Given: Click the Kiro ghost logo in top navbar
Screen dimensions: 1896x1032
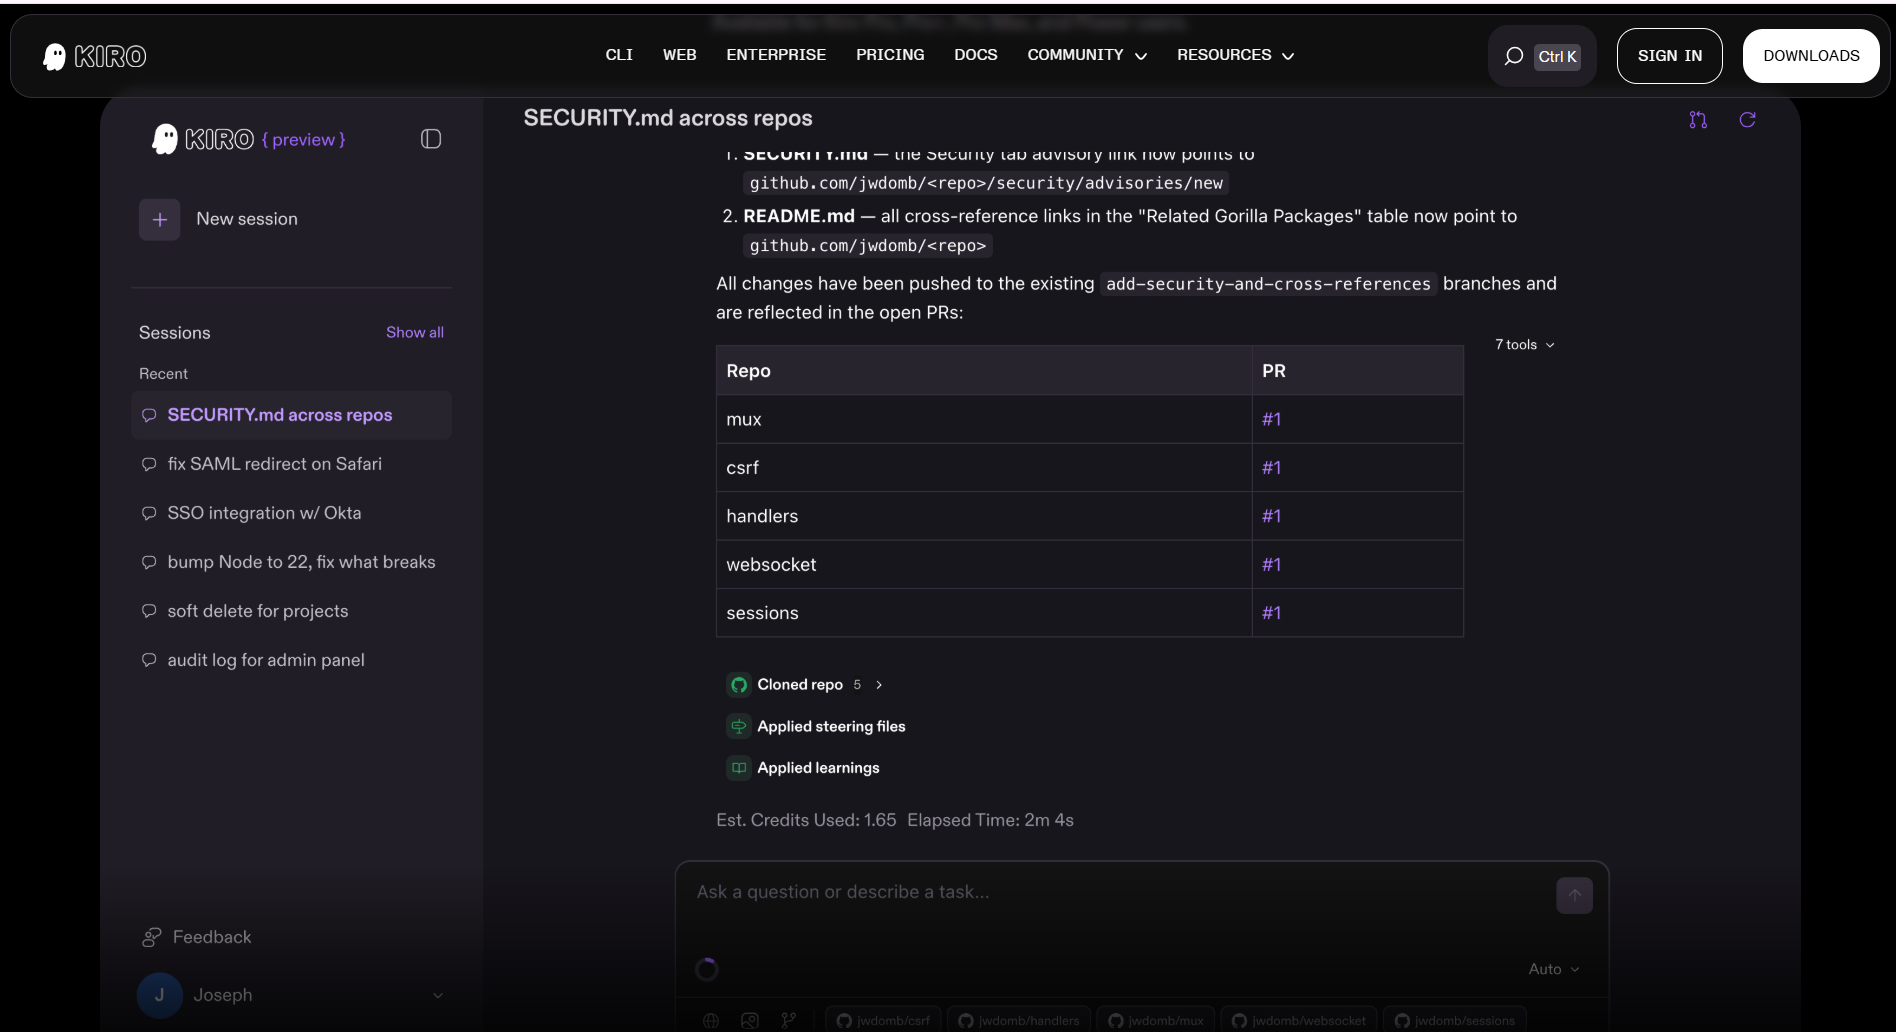Looking at the screenshot, I should pyautogui.click(x=94, y=56).
